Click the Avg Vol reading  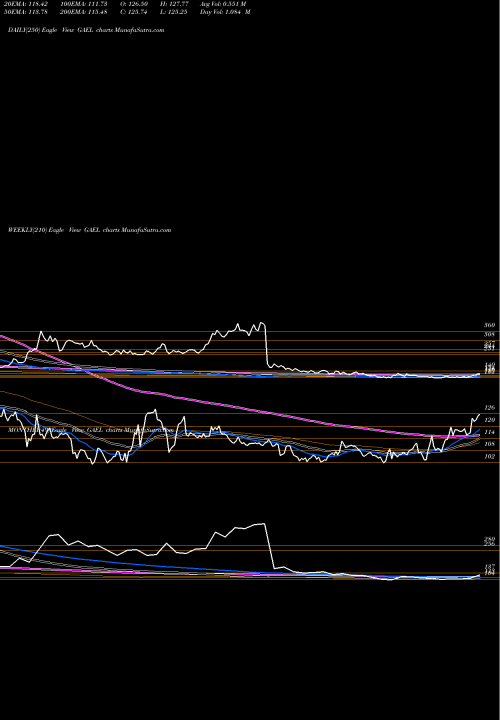click(223, 4)
